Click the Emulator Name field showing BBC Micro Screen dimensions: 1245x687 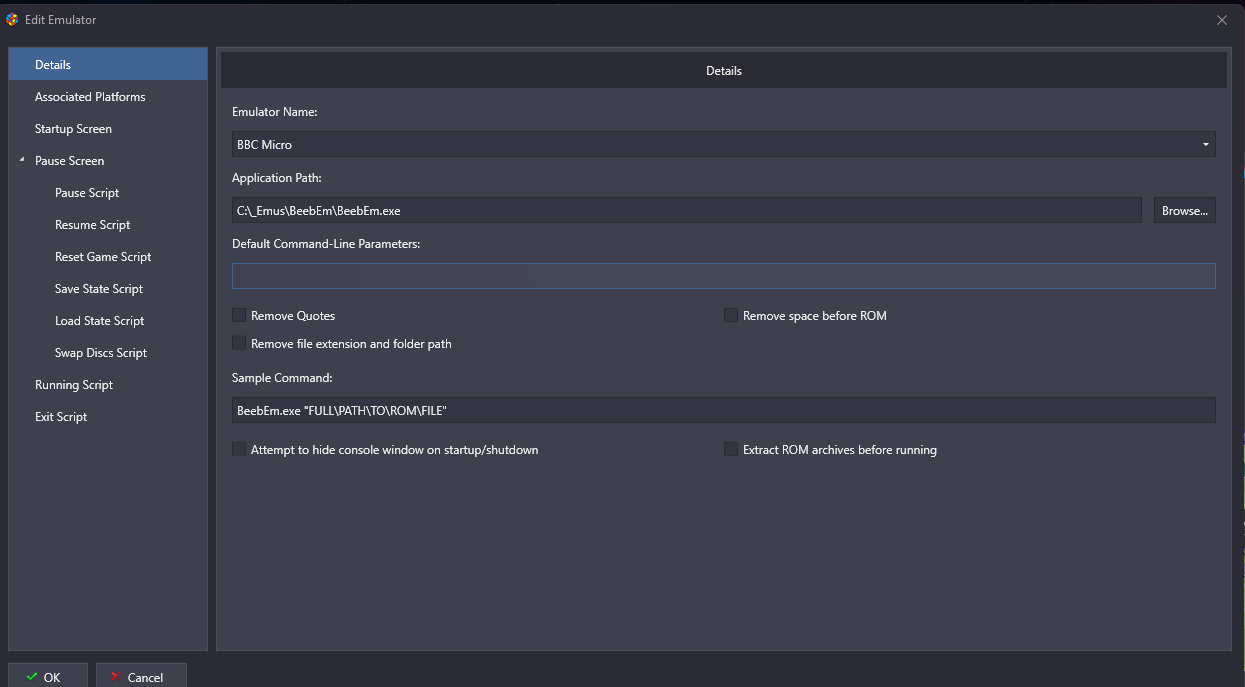pos(724,145)
